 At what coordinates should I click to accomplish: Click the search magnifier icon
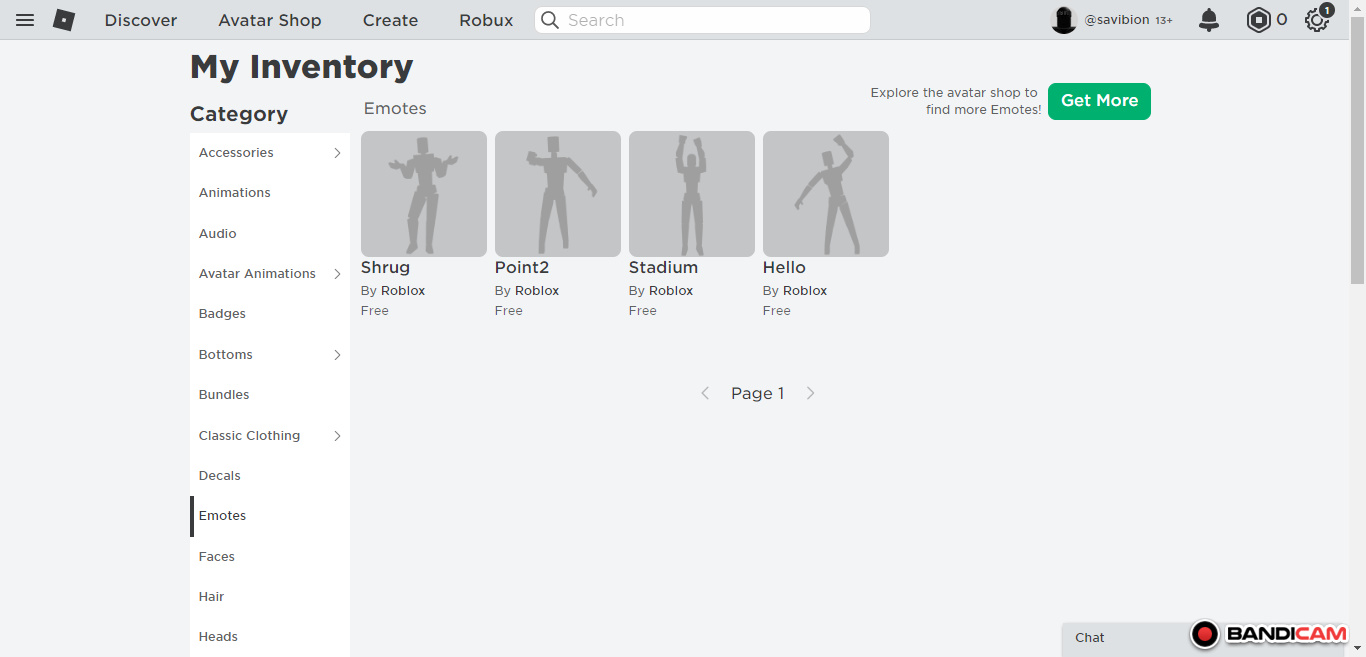550,20
